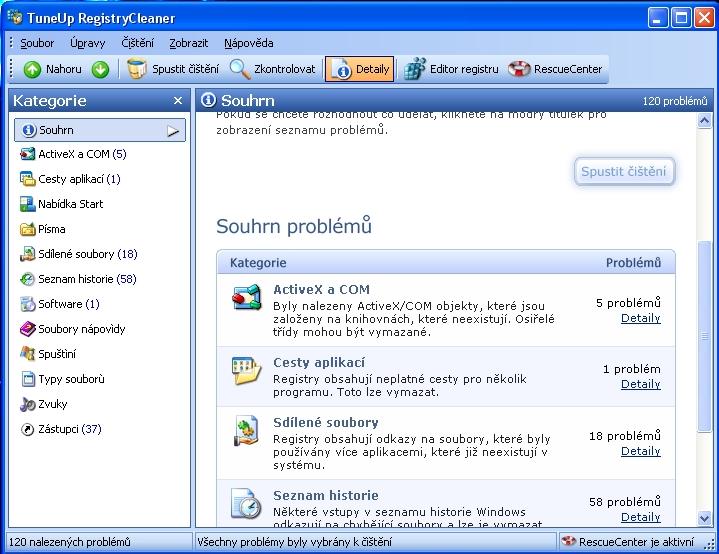The height and width of the screenshot is (554, 719).
Task: Click '120 problémů' text in Souhrn header
Action: coord(675,101)
